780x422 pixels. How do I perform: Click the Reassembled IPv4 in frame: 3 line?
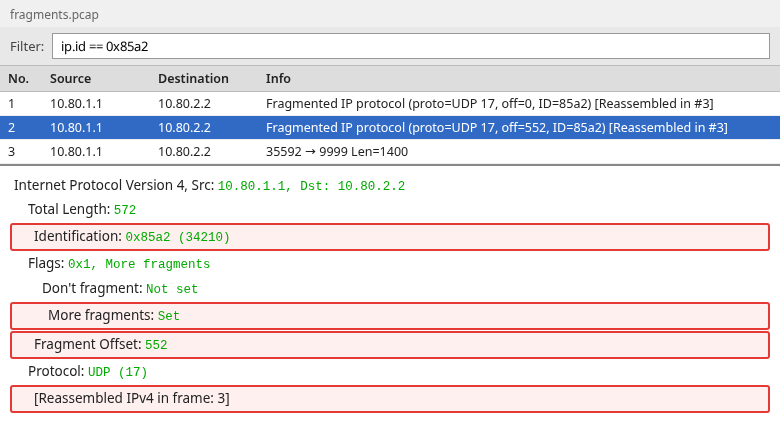390,399
